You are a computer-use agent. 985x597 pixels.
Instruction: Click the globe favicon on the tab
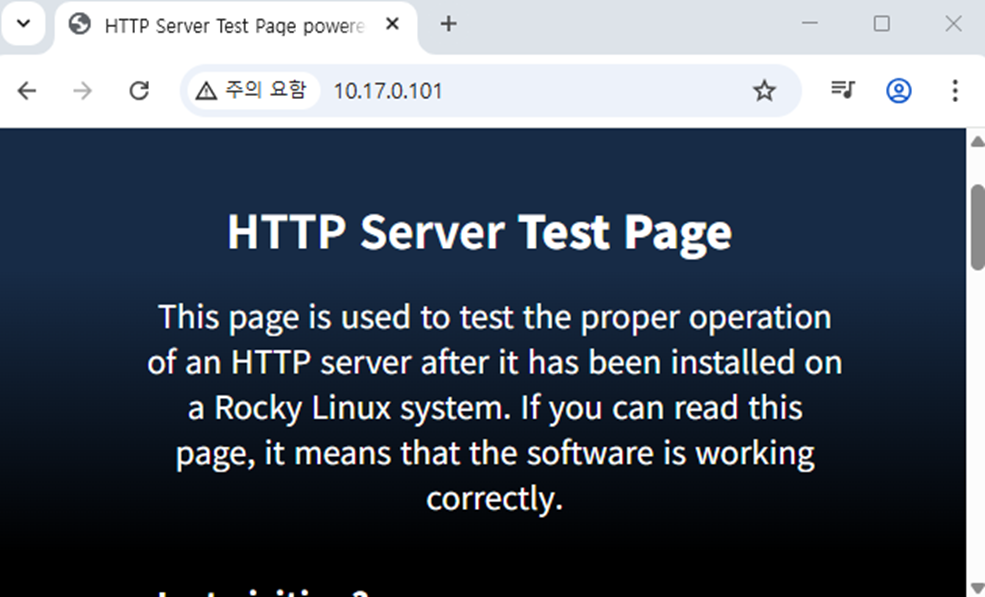point(79,25)
